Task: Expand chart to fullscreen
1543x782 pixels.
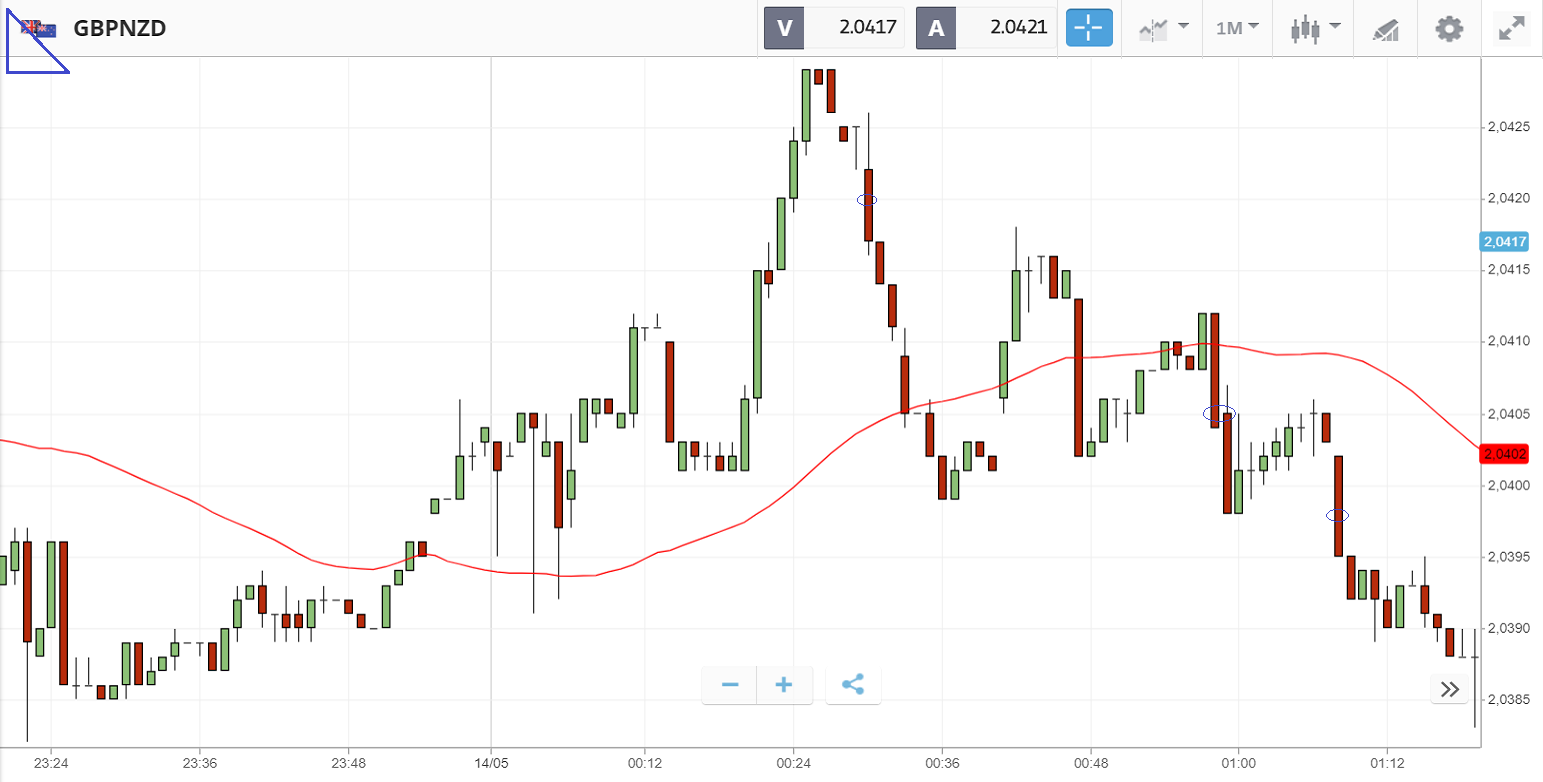Action: point(1509,28)
